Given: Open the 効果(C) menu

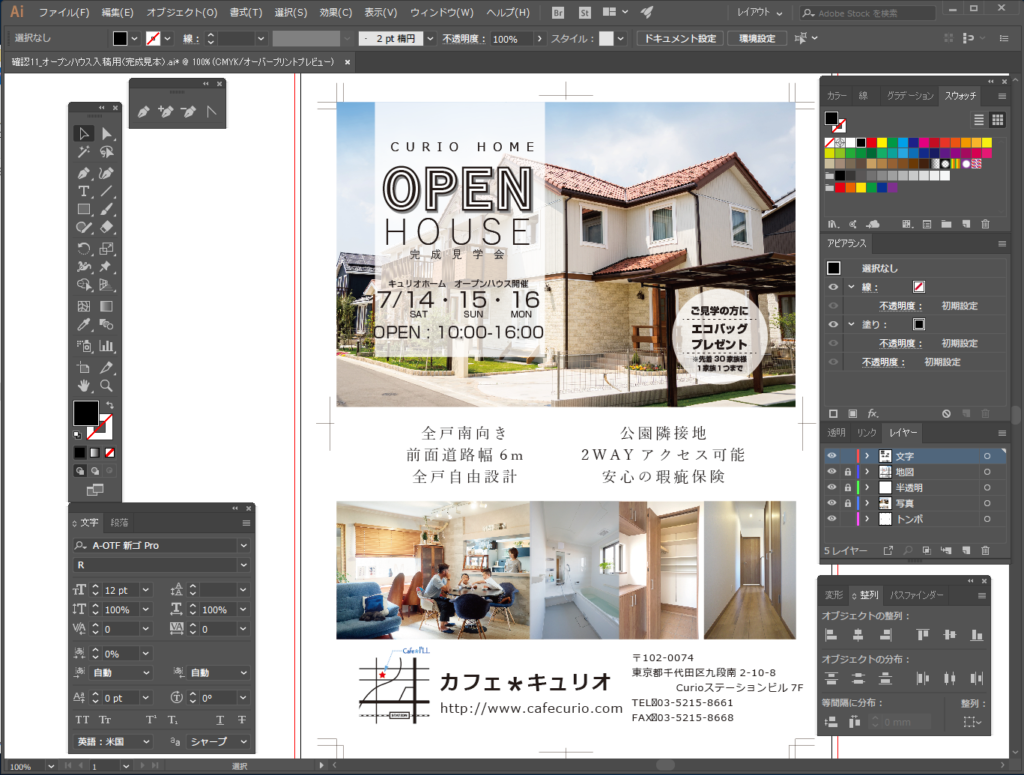Looking at the screenshot, I should [x=335, y=13].
